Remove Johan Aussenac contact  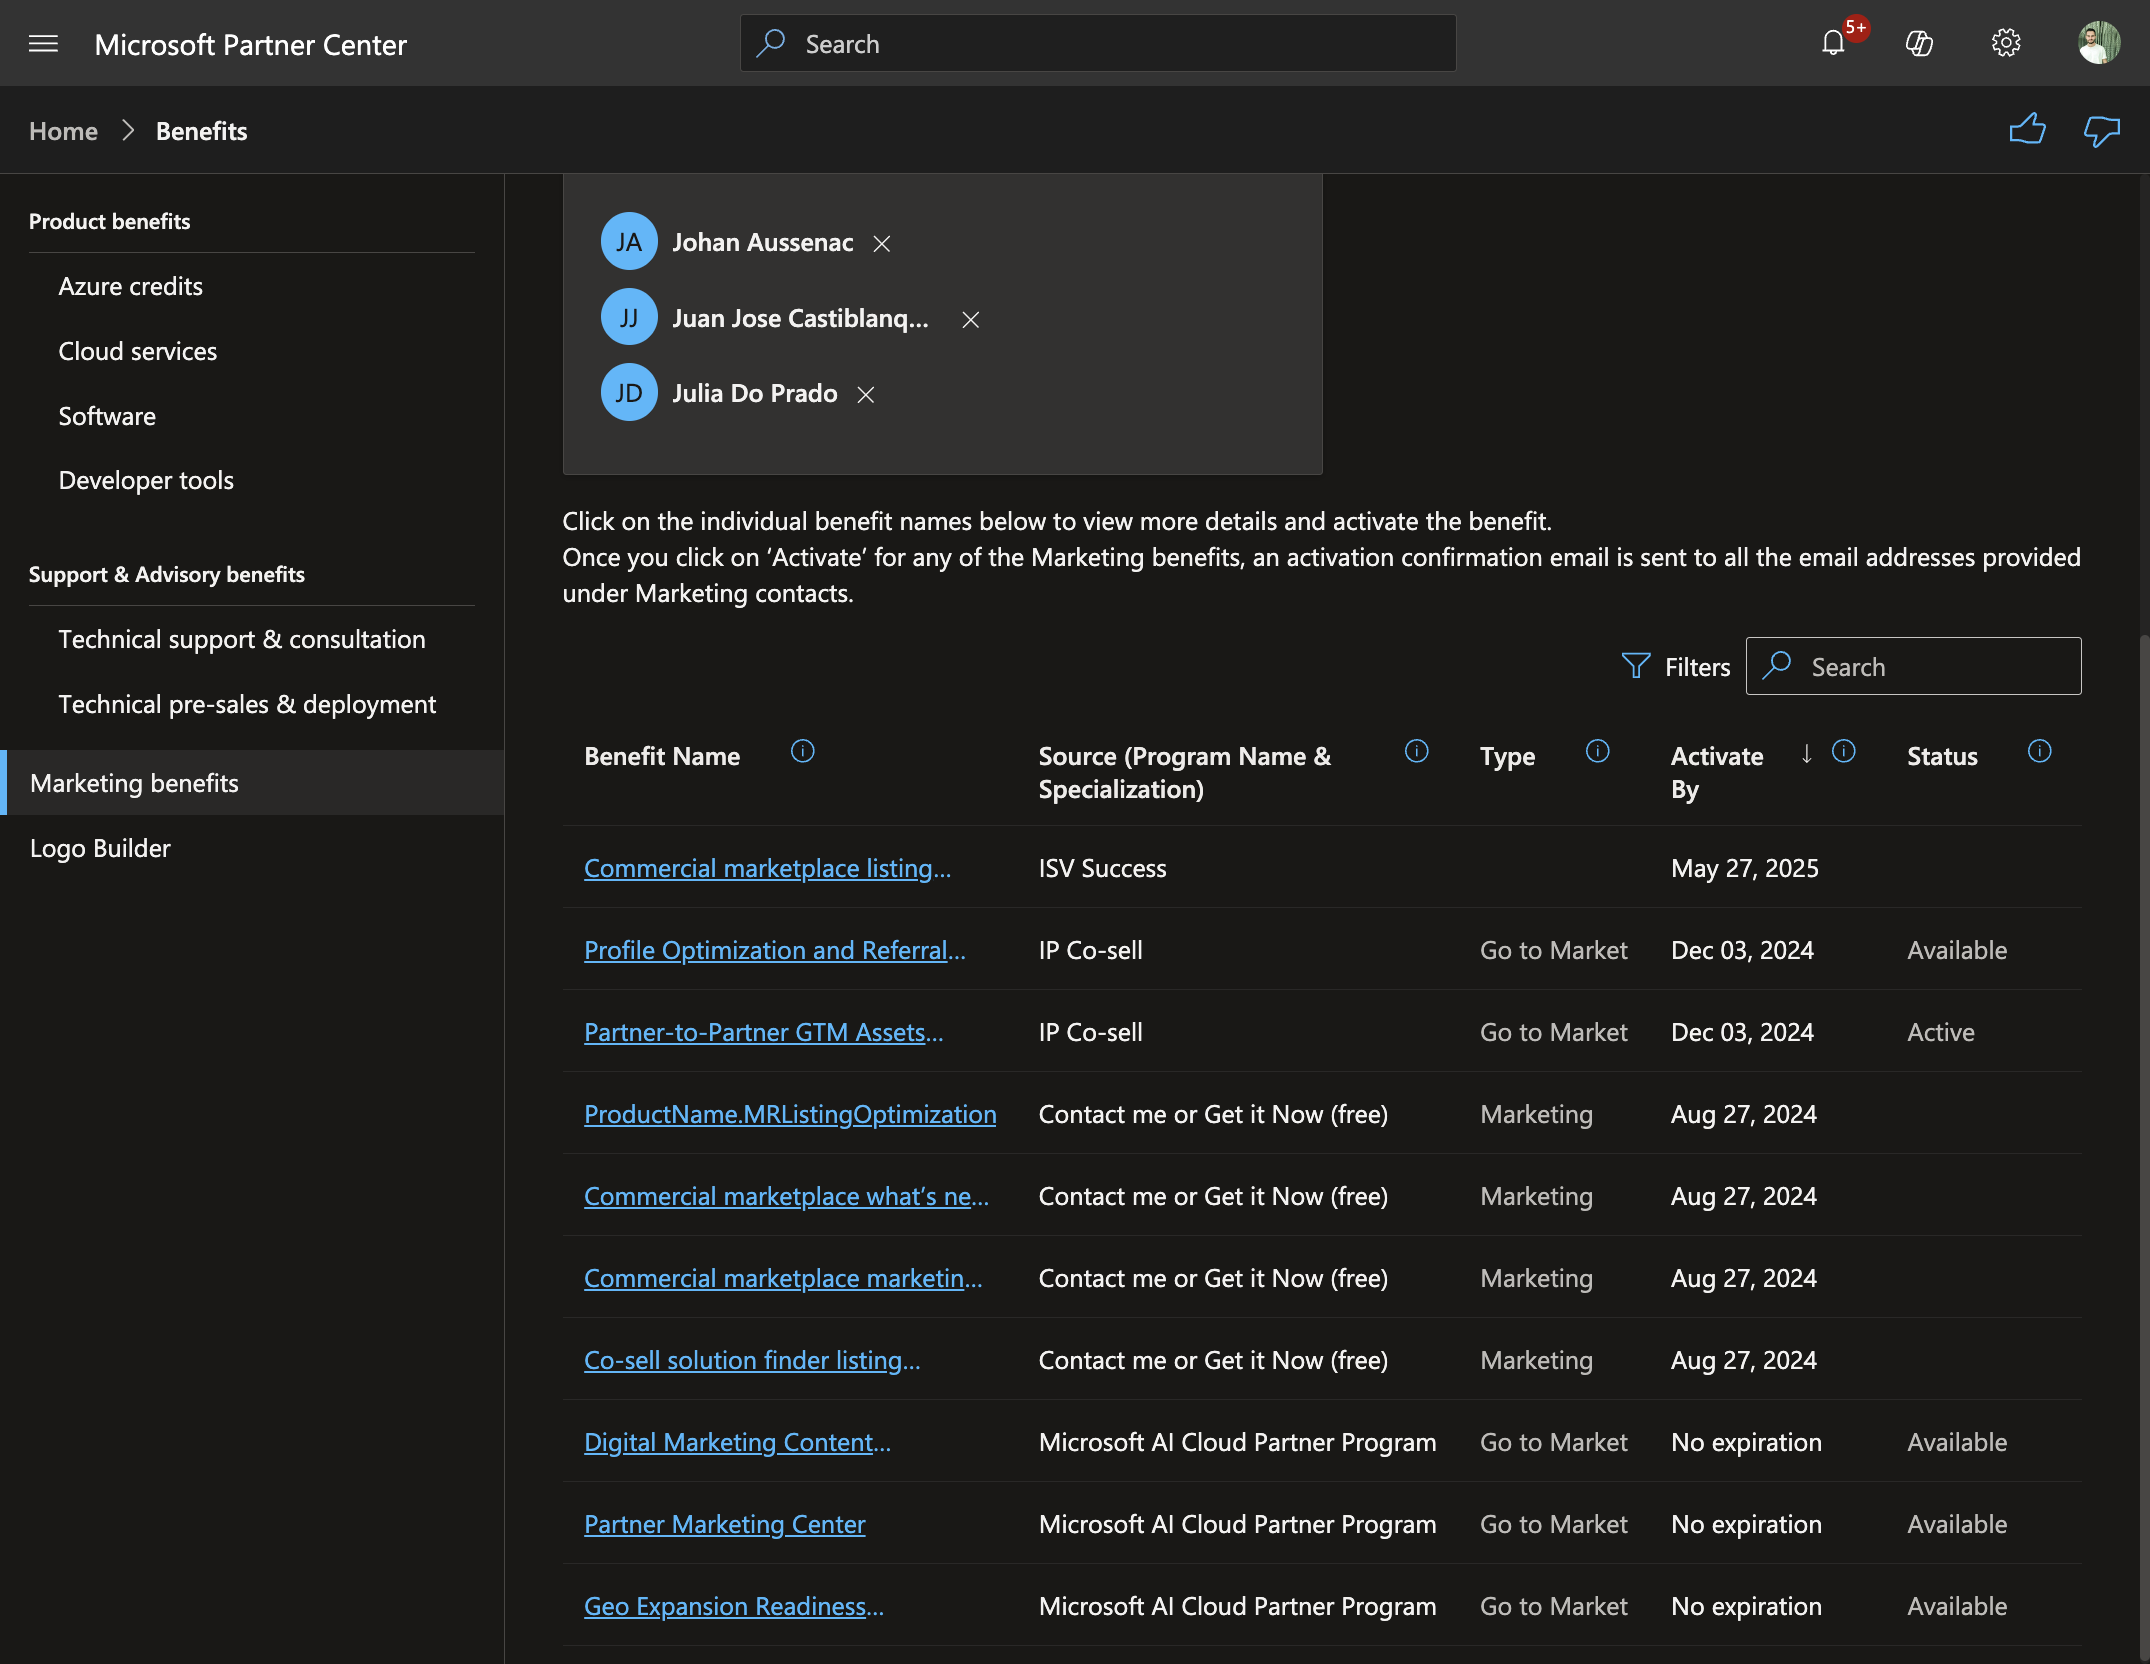click(881, 243)
